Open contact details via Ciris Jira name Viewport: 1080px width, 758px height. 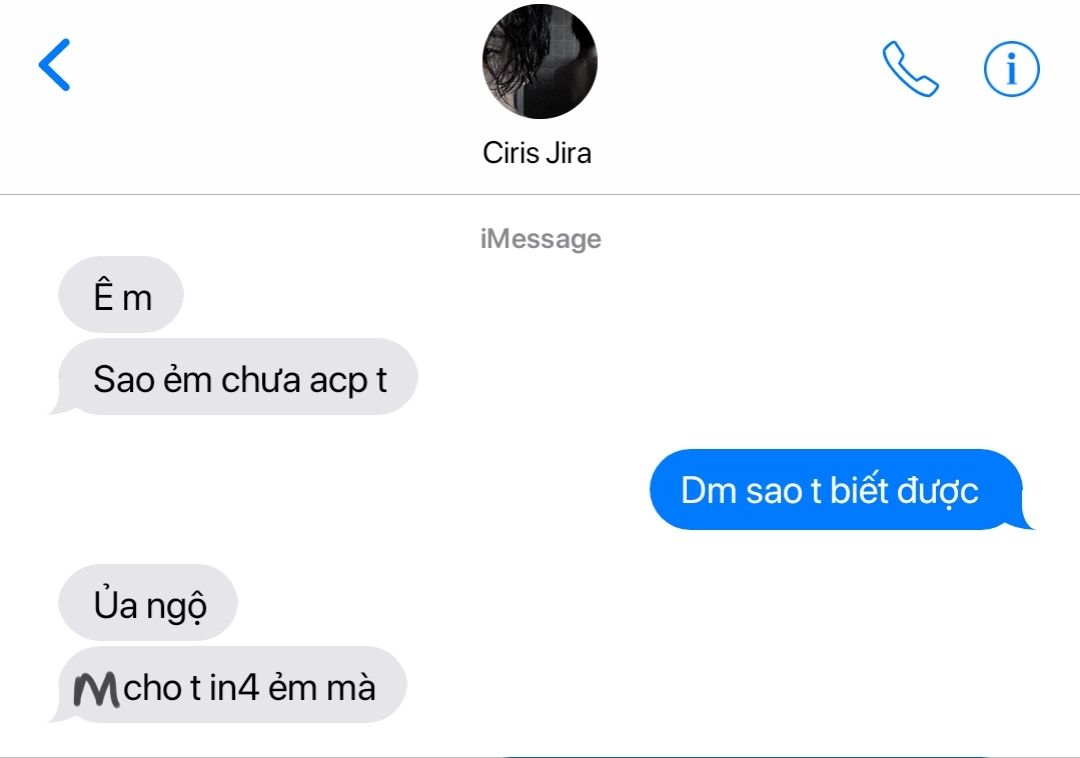537,153
